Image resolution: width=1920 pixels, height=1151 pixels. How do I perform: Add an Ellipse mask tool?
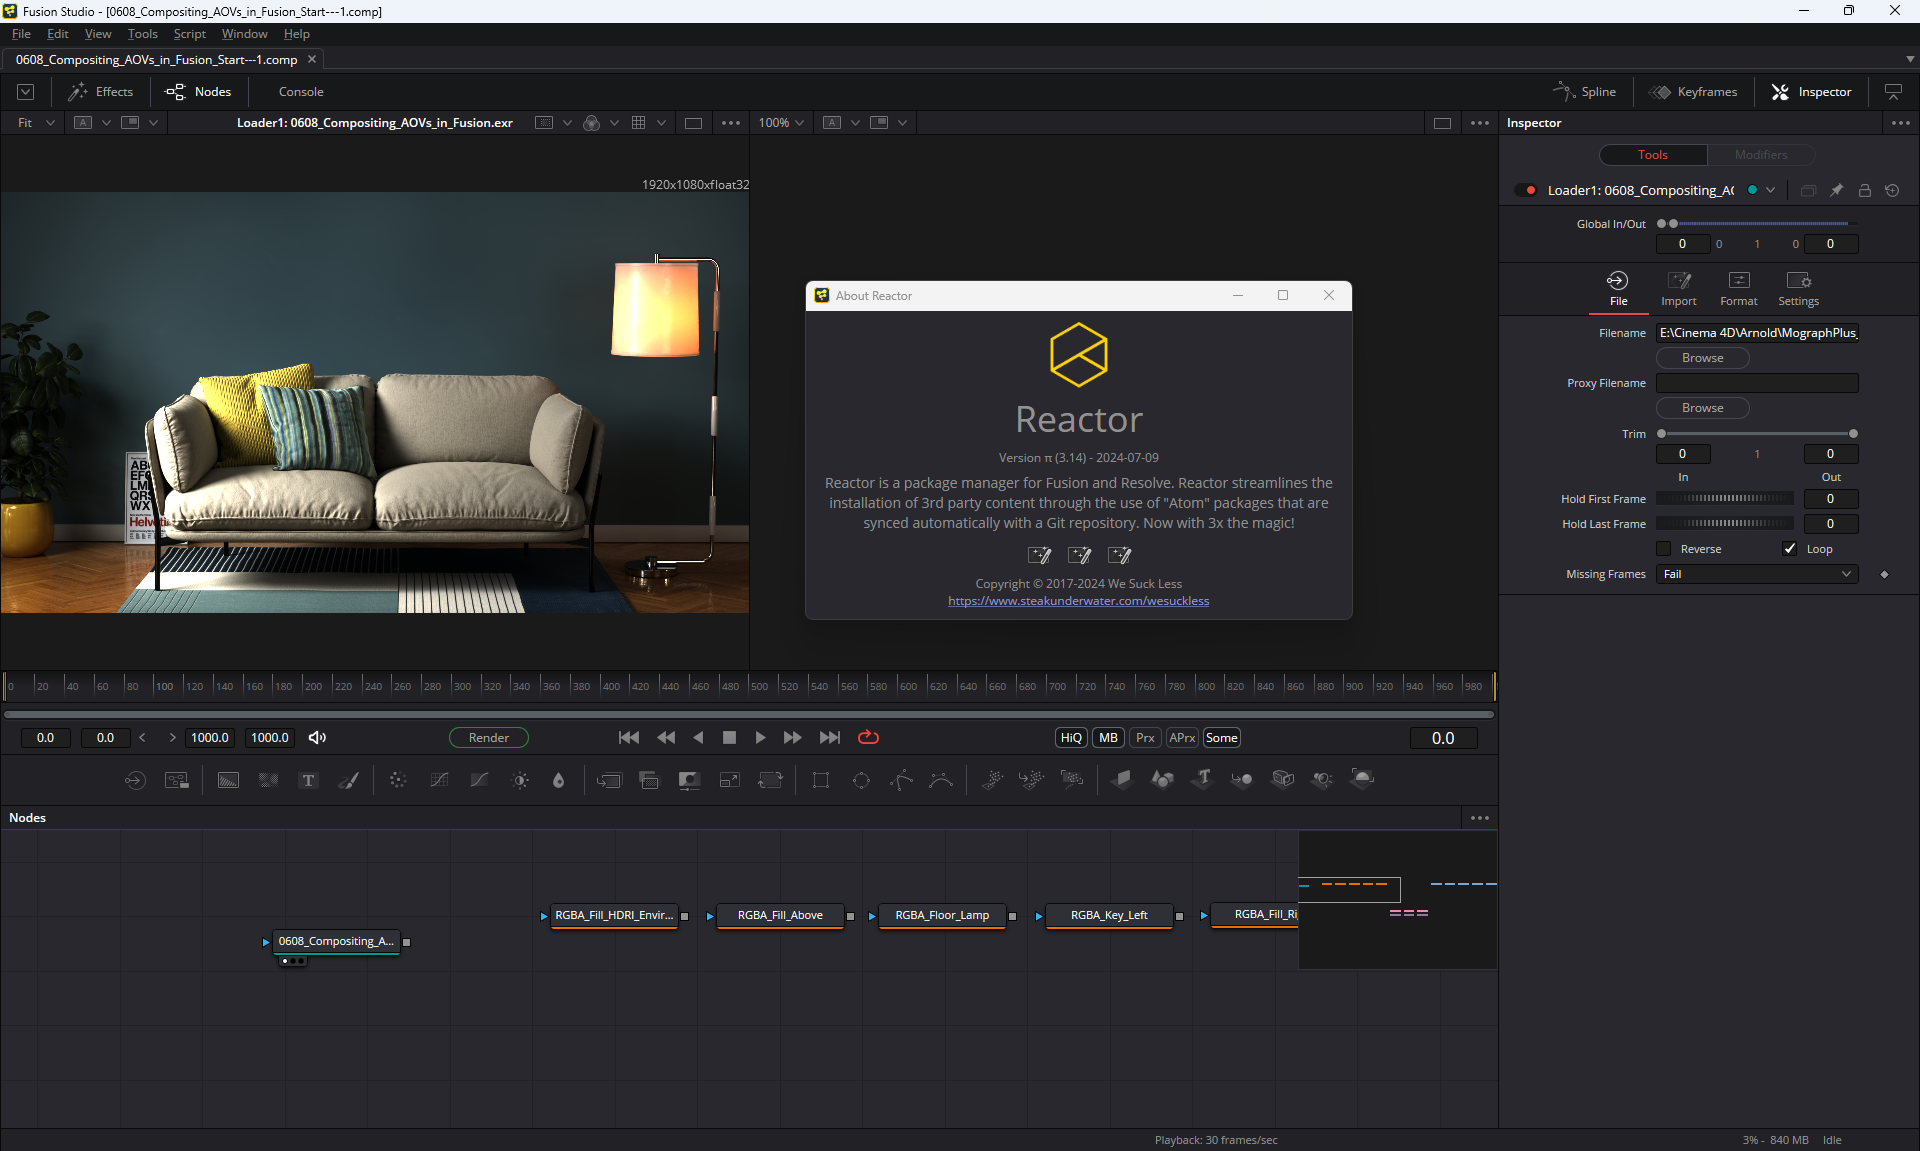click(861, 780)
